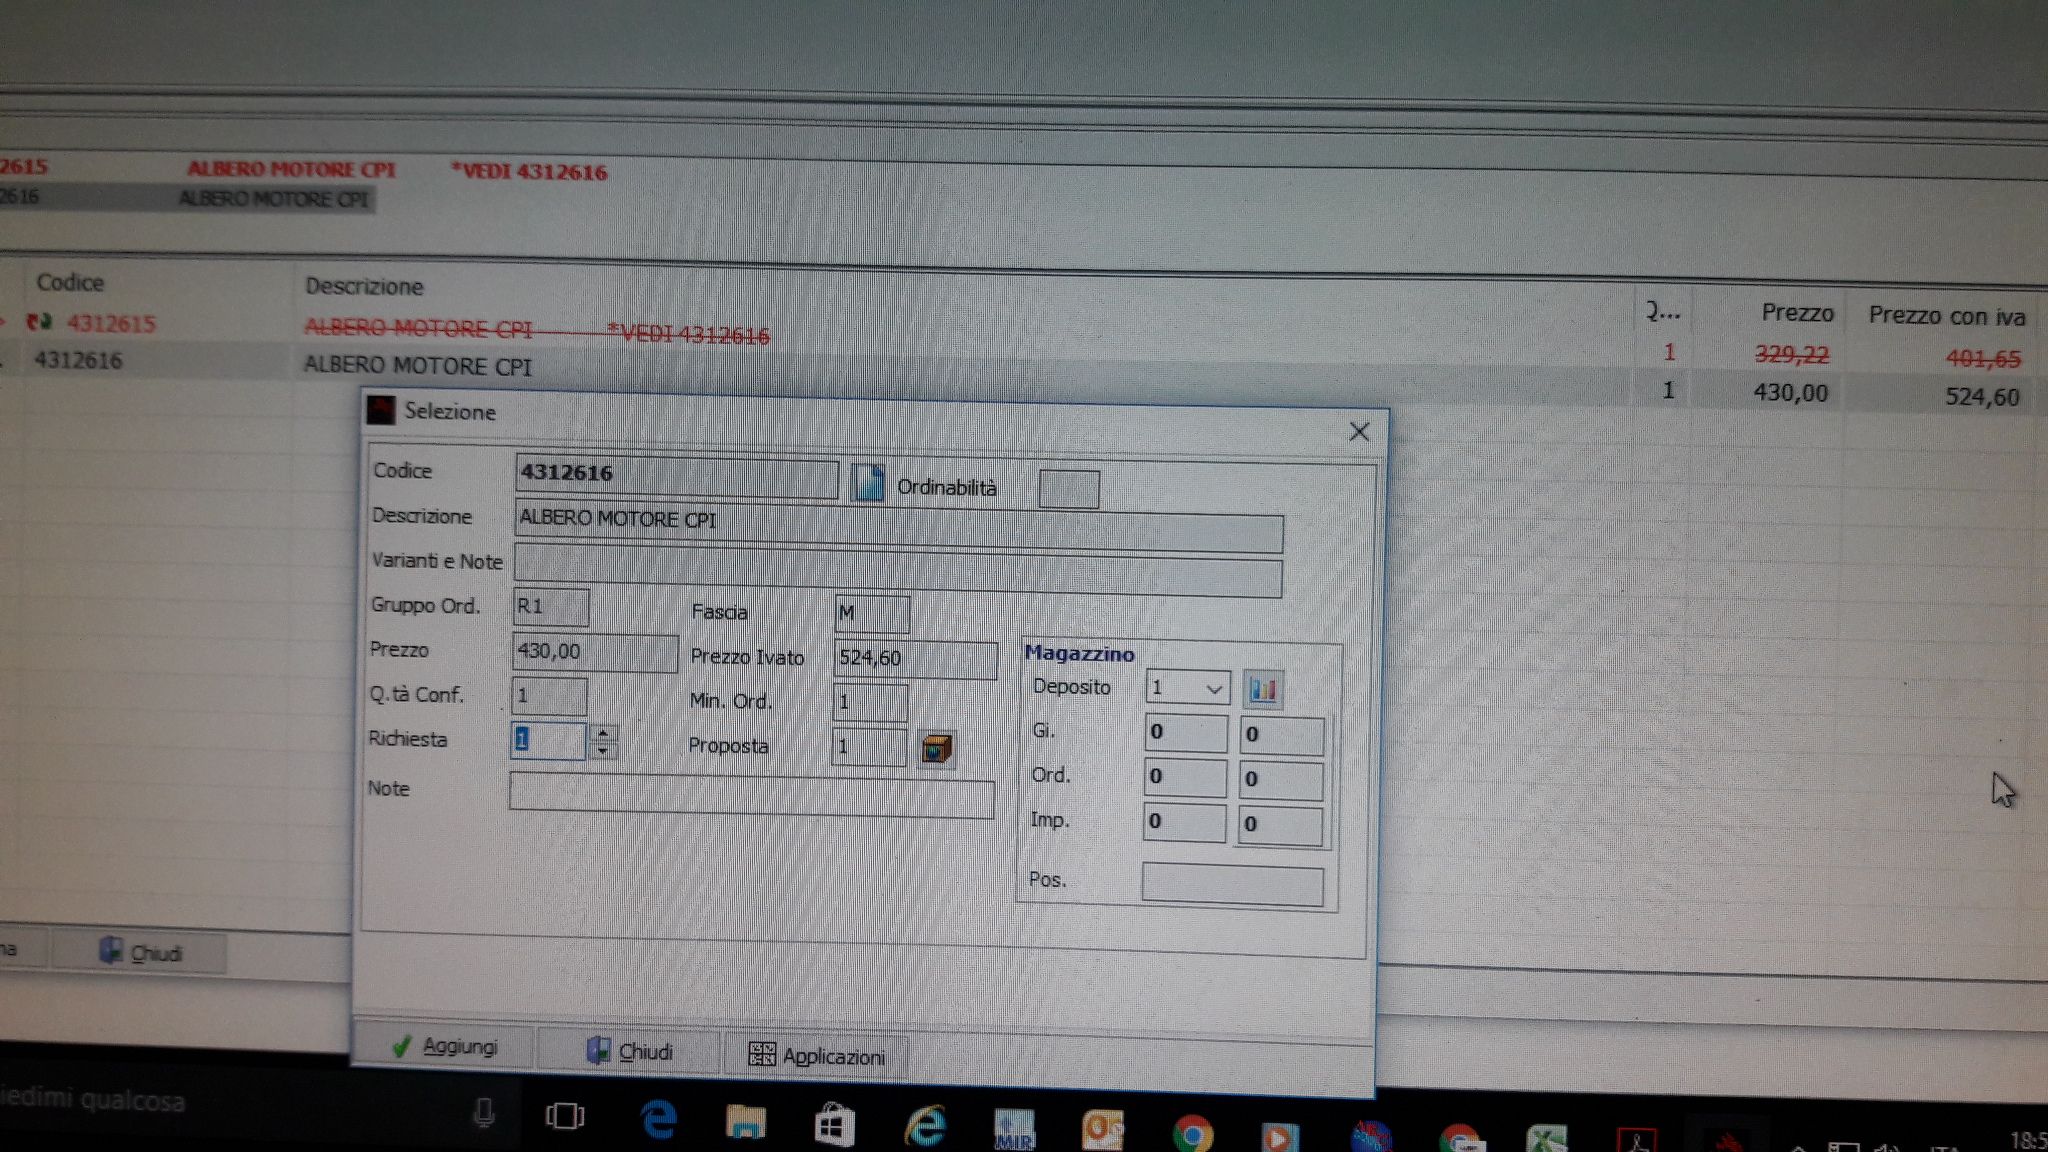Open Google Chrome from the taskbar

click(x=1191, y=1134)
